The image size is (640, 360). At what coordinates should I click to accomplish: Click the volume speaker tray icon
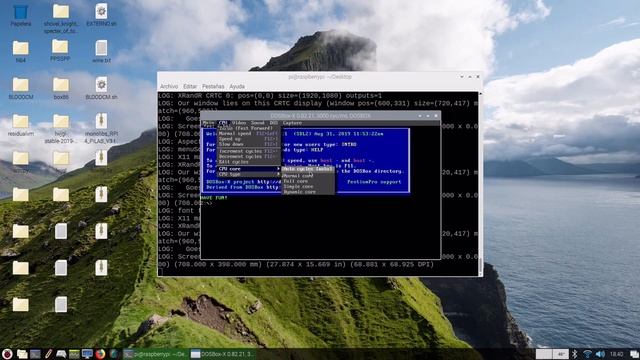point(600,354)
